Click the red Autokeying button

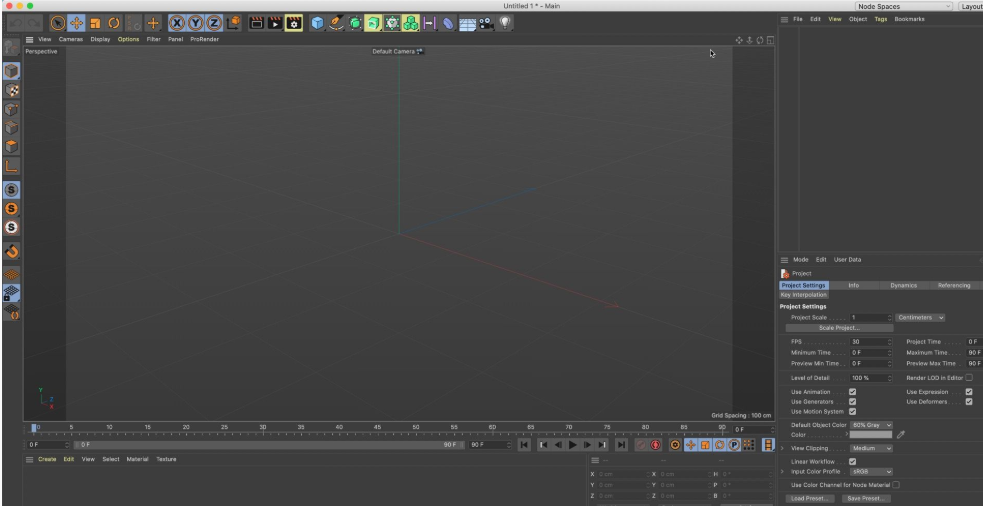click(655, 445)
